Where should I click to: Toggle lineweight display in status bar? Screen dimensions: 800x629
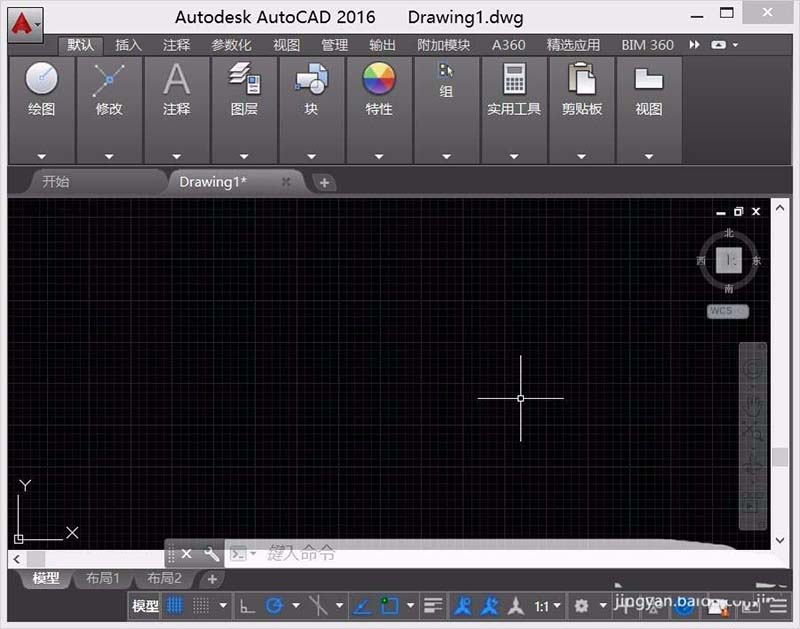pyautogui.click(x=433, y=606)
